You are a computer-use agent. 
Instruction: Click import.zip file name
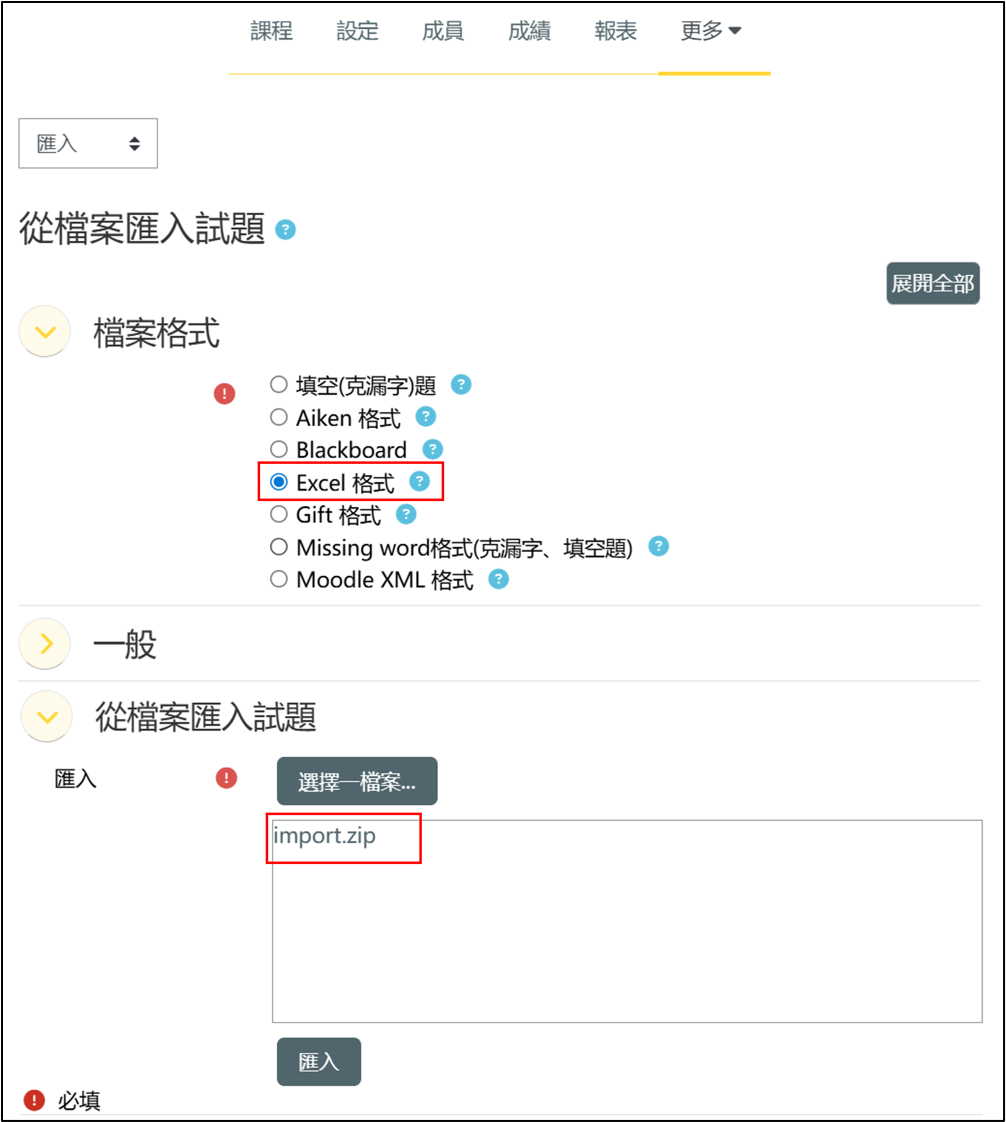[x=325, y=835]
